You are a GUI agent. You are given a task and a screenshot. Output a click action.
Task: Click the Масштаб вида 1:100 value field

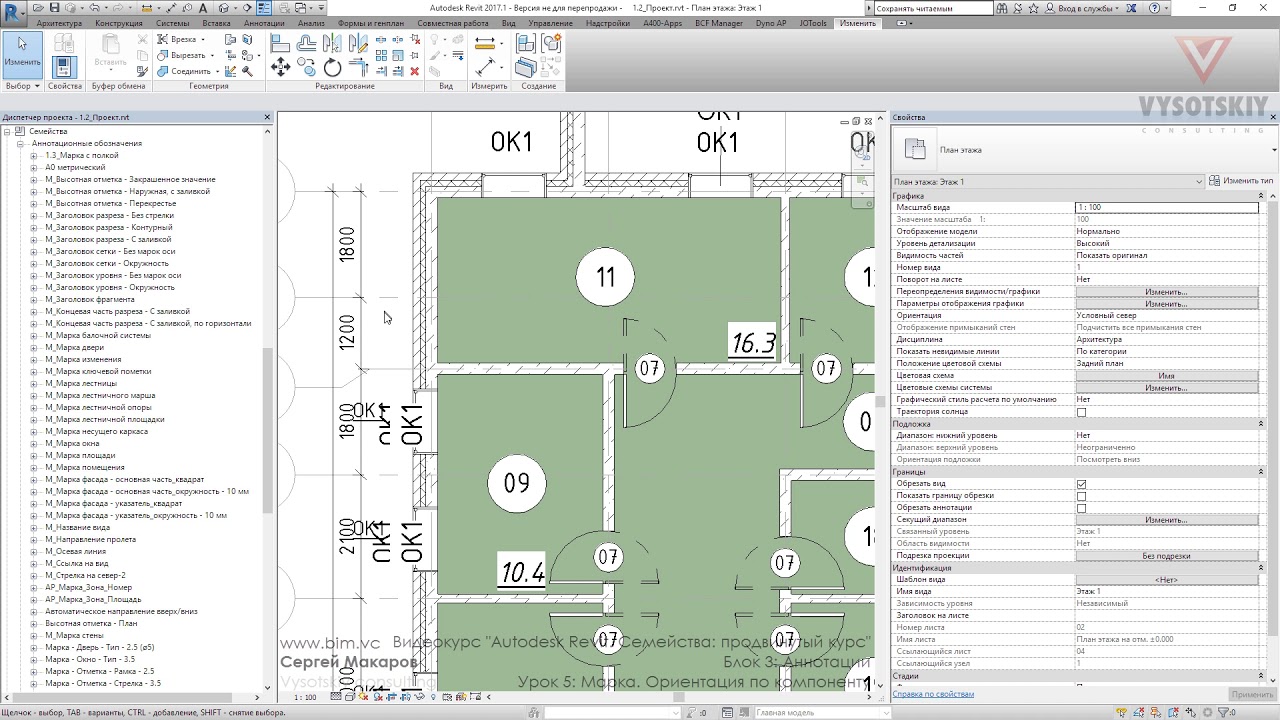(x=1166, y=207)
